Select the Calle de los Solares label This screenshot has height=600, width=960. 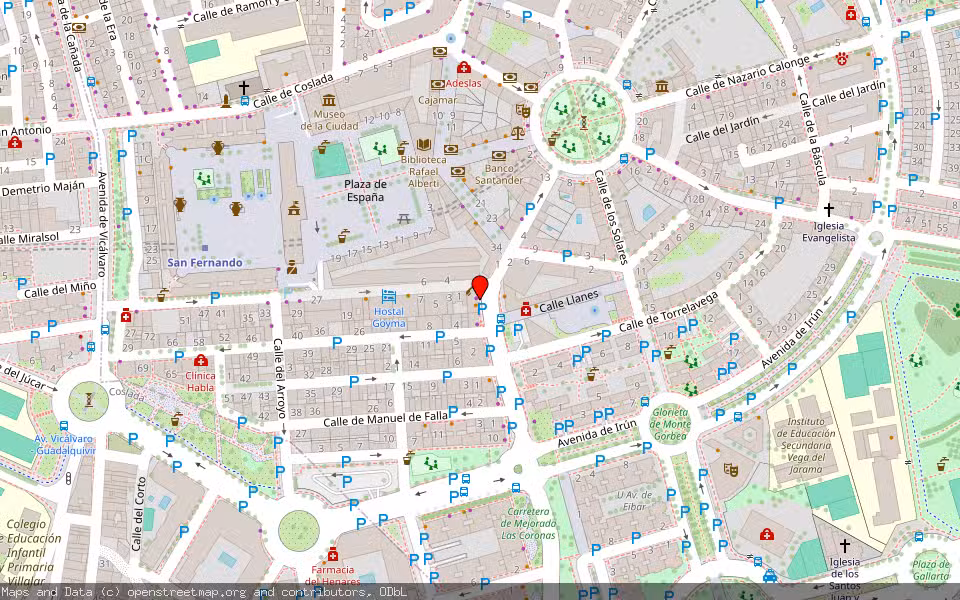pyautogui.click(x=612, y=217)
